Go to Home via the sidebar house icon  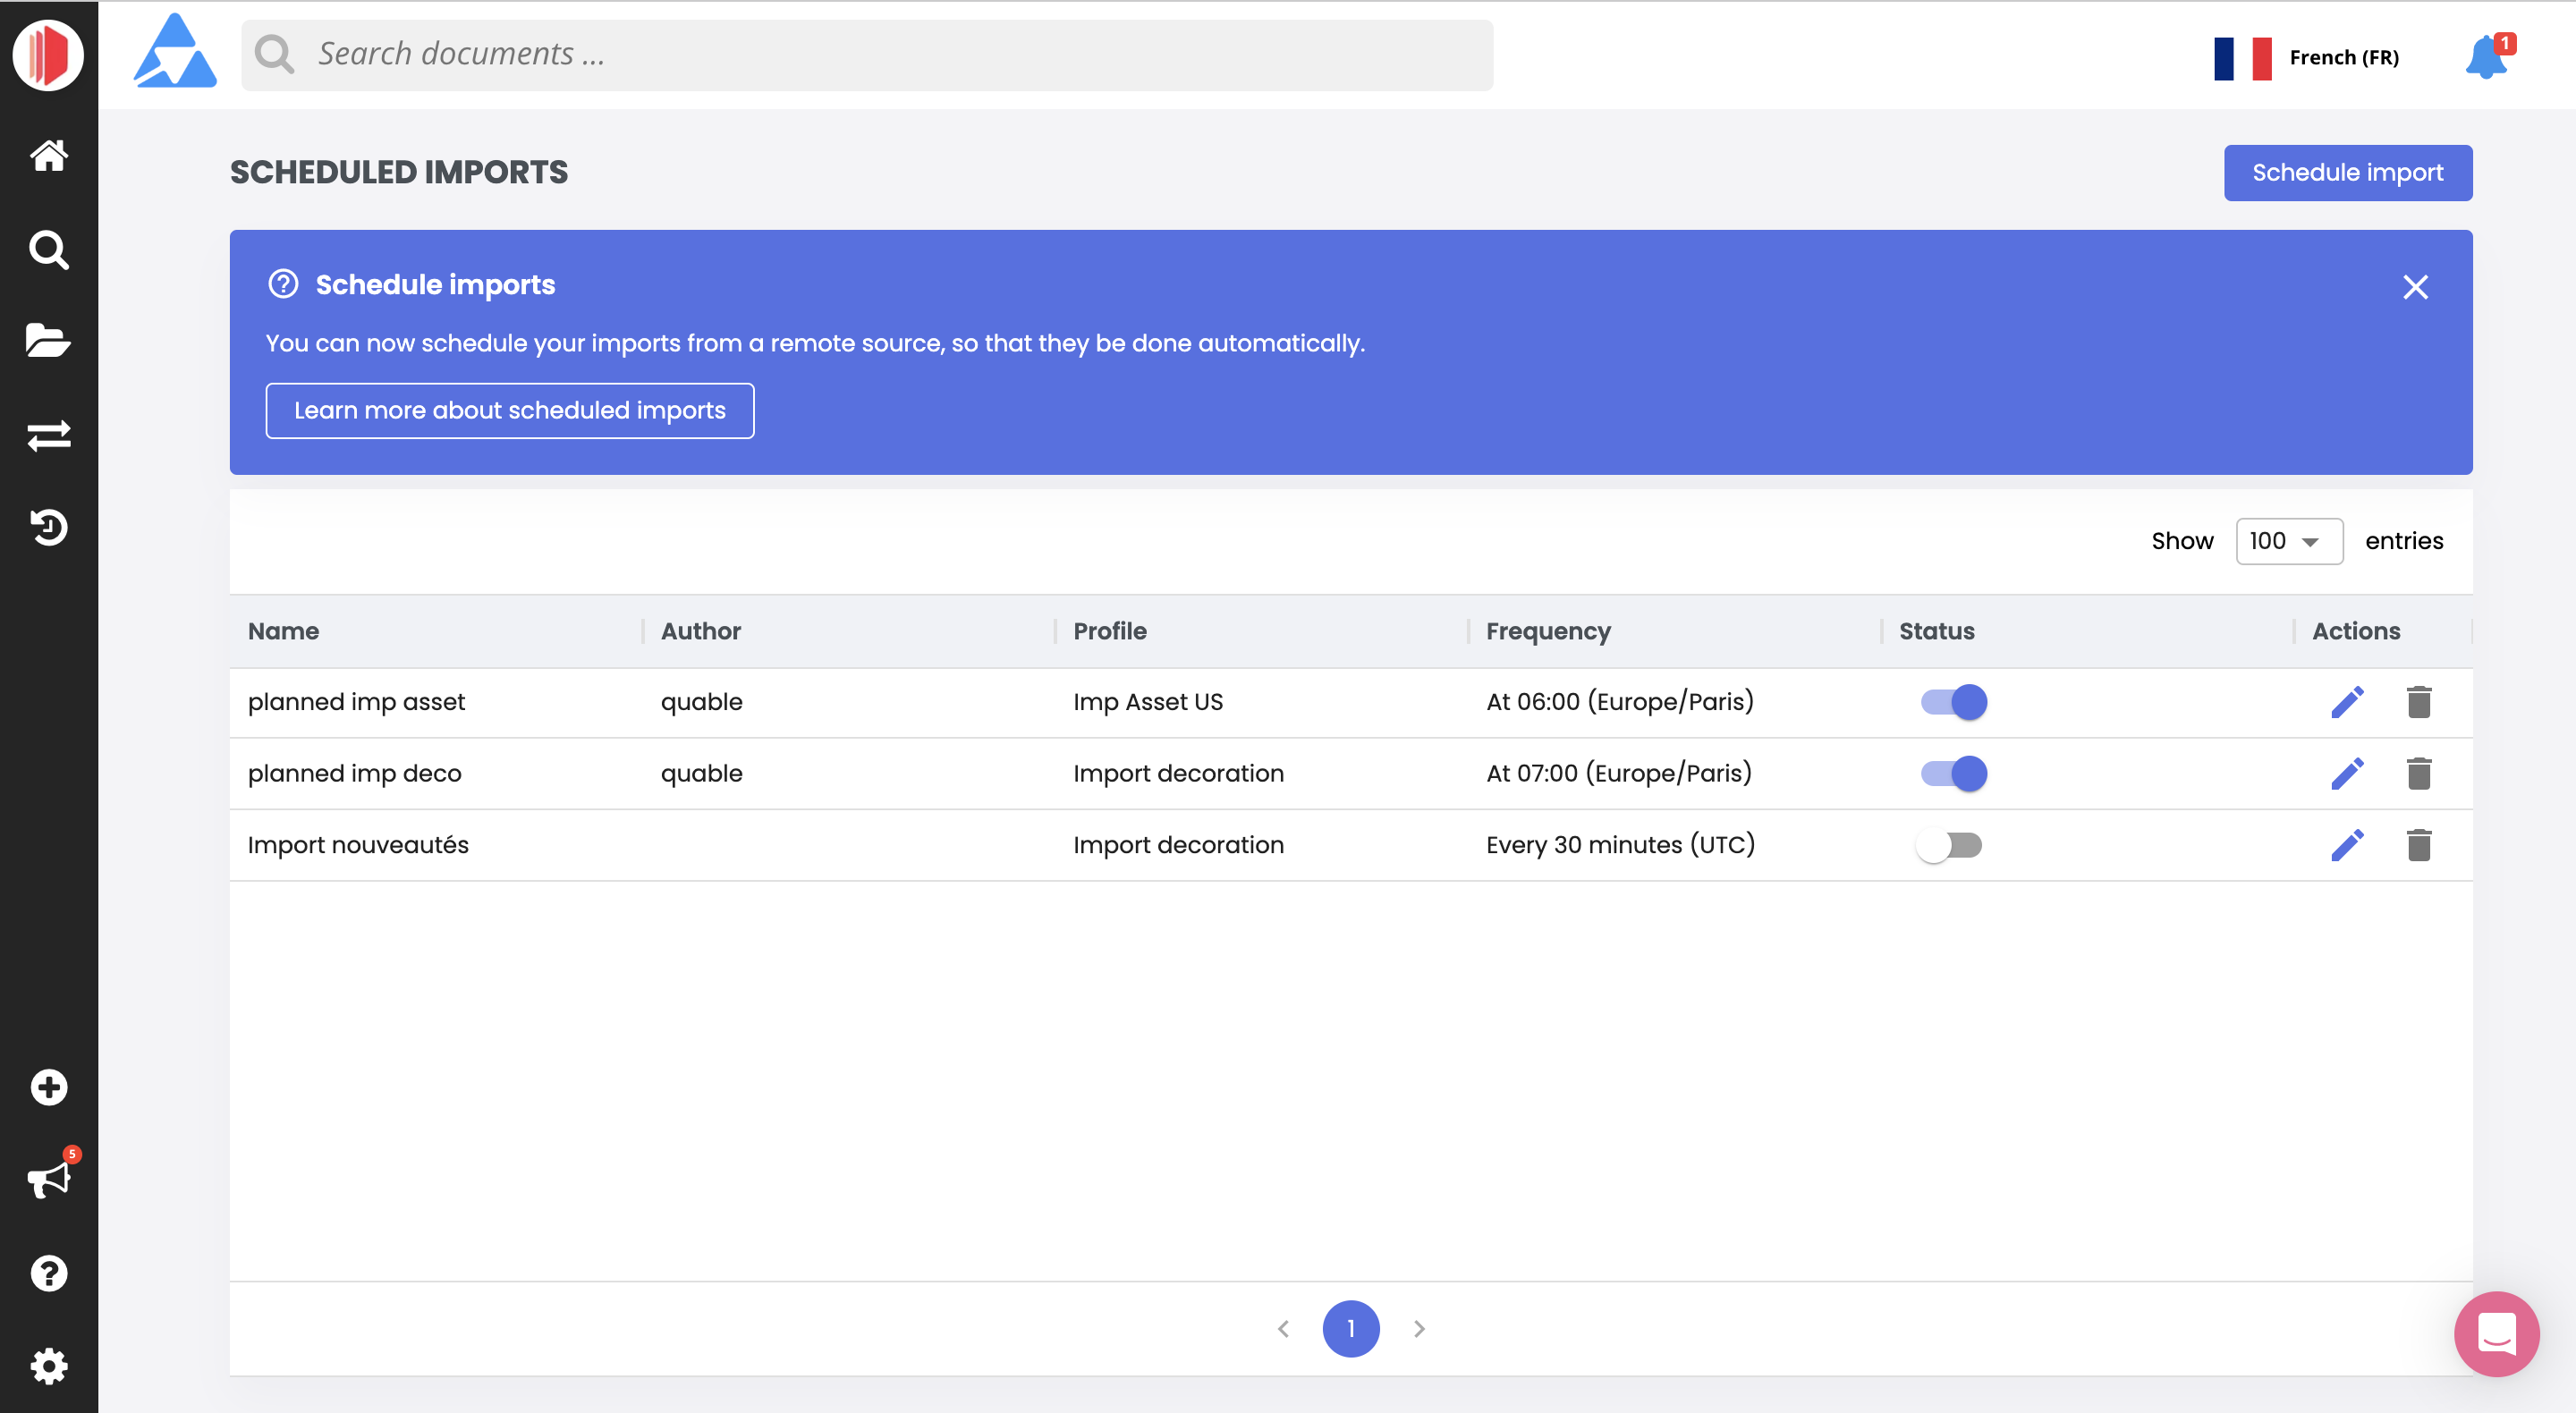coord(48,155)
